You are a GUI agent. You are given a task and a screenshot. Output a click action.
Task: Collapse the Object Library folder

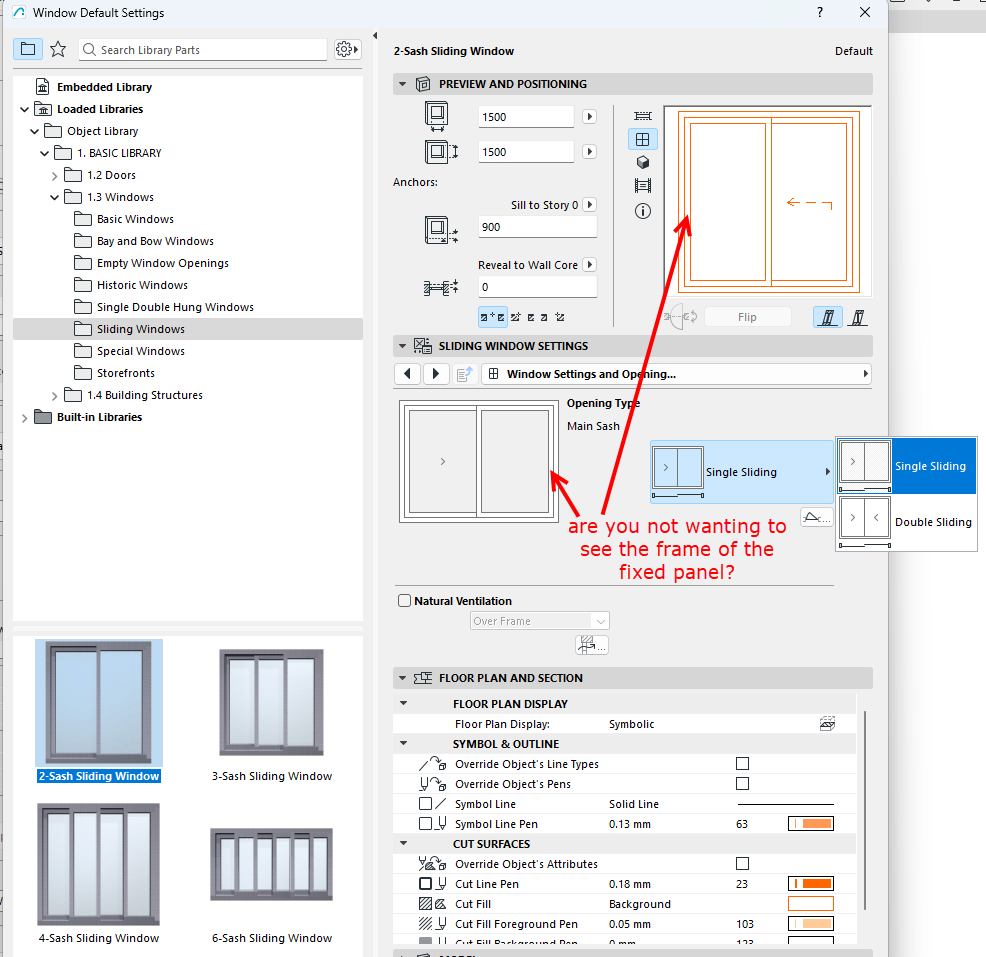34,131
